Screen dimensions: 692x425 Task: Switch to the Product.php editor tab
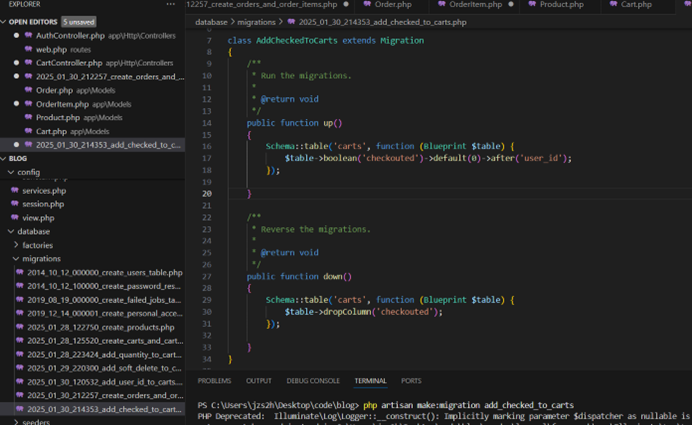click(560, 5)
